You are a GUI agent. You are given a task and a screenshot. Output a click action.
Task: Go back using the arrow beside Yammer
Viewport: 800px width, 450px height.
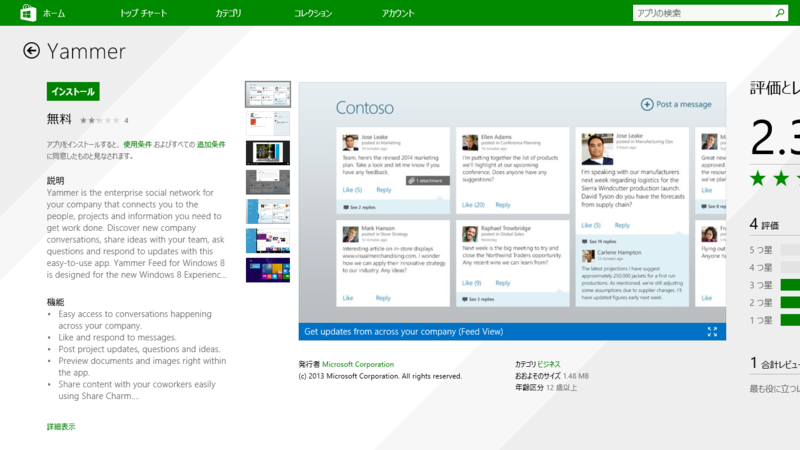coord(31,51)
